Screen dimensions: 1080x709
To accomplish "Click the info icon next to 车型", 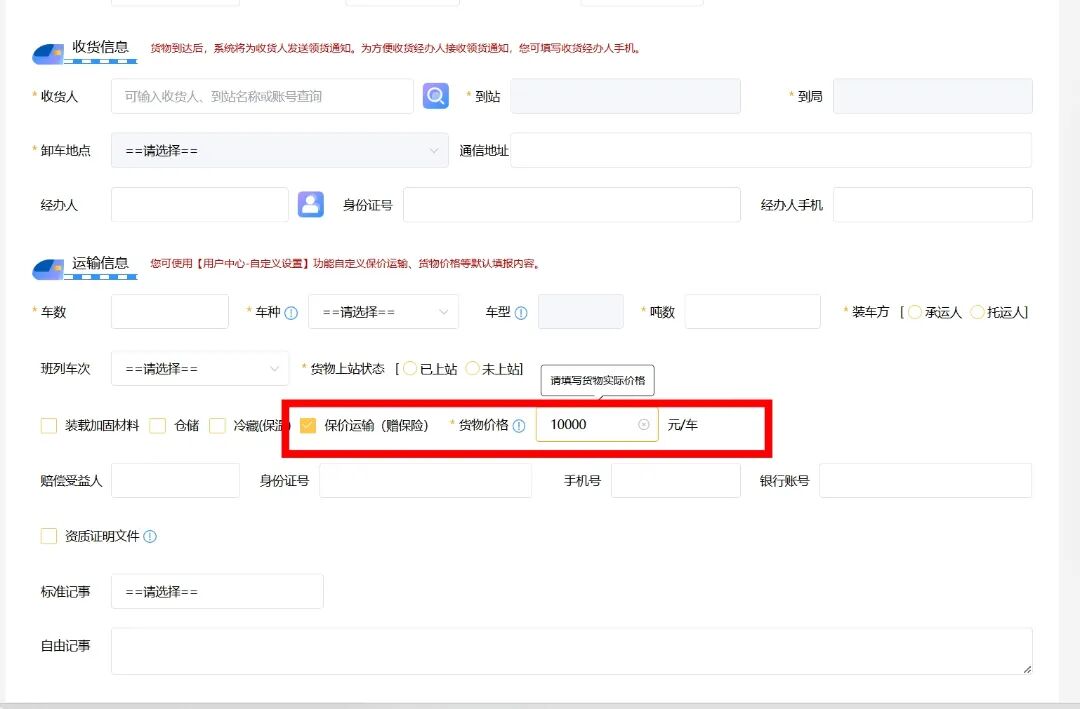I will pos(521,313).
